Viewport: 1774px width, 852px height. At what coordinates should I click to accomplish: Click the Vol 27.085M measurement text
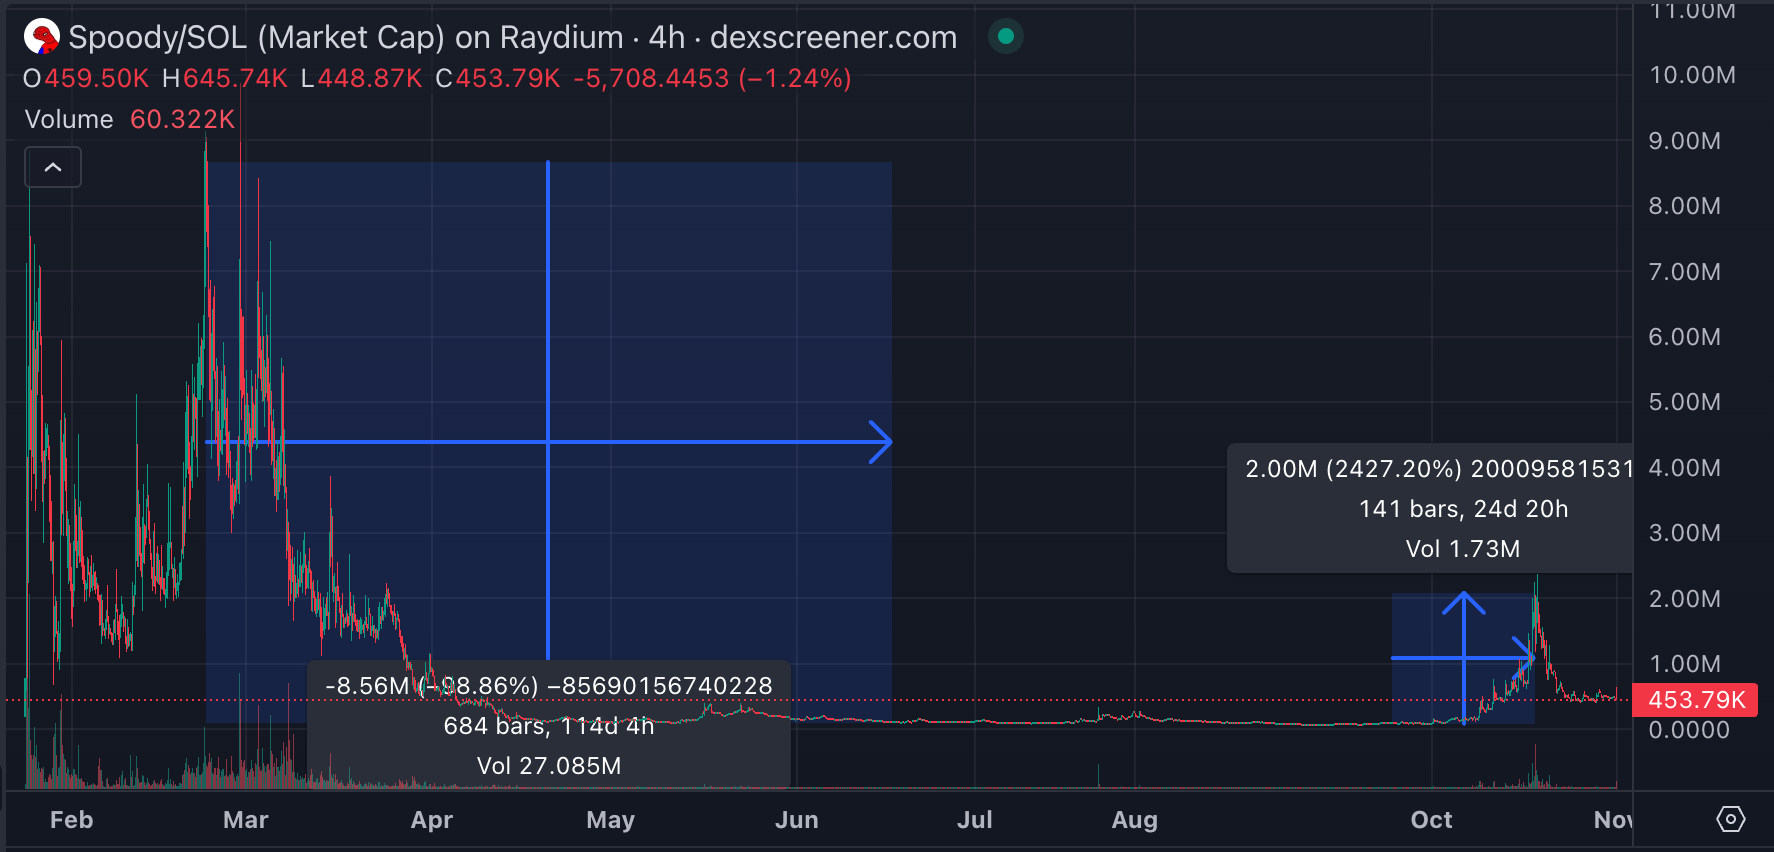click(549, 765)
